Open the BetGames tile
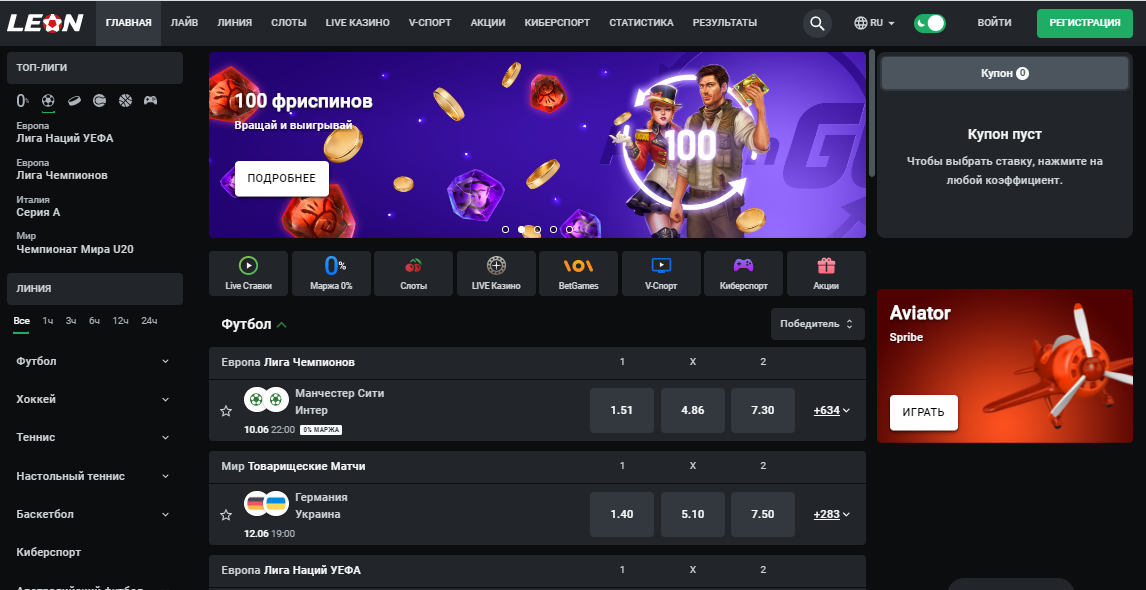The height and width of the screenshot is (590, 1146). (x=578, y=273)
